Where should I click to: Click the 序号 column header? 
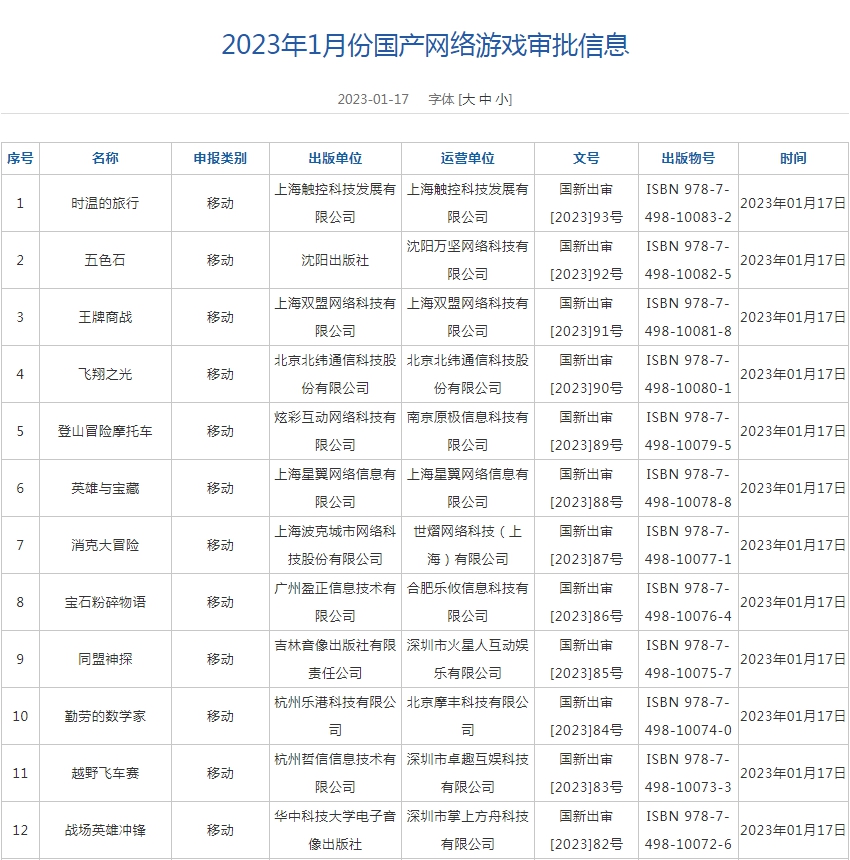20,159
